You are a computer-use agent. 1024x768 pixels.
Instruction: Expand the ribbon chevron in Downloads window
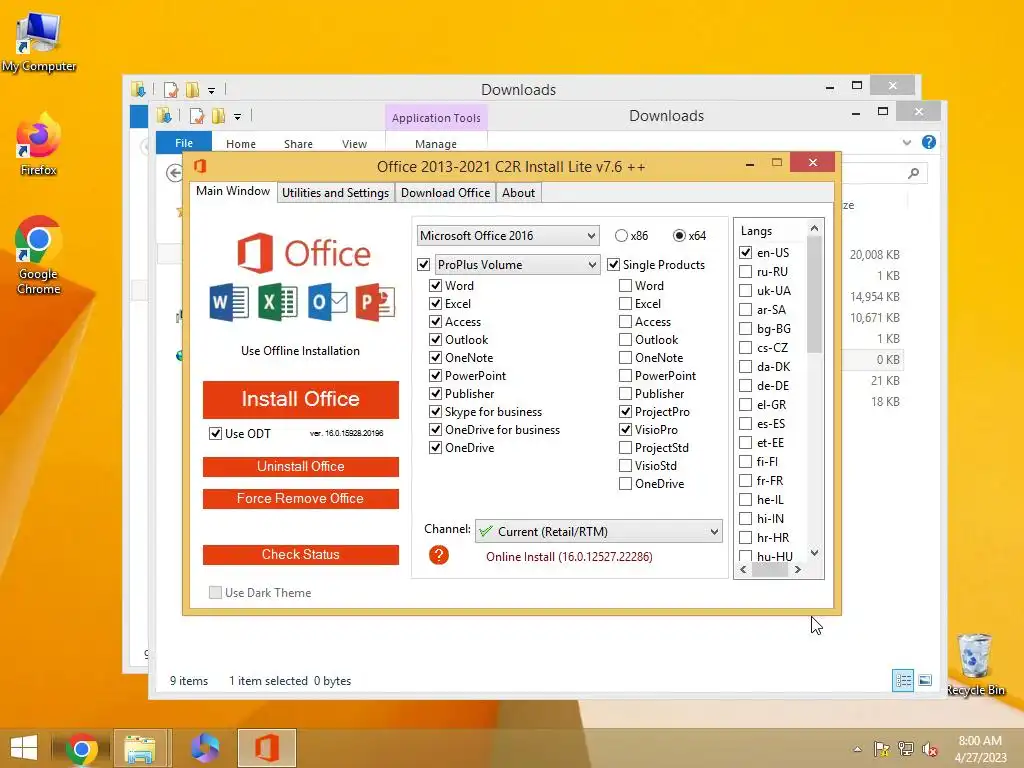906,142
